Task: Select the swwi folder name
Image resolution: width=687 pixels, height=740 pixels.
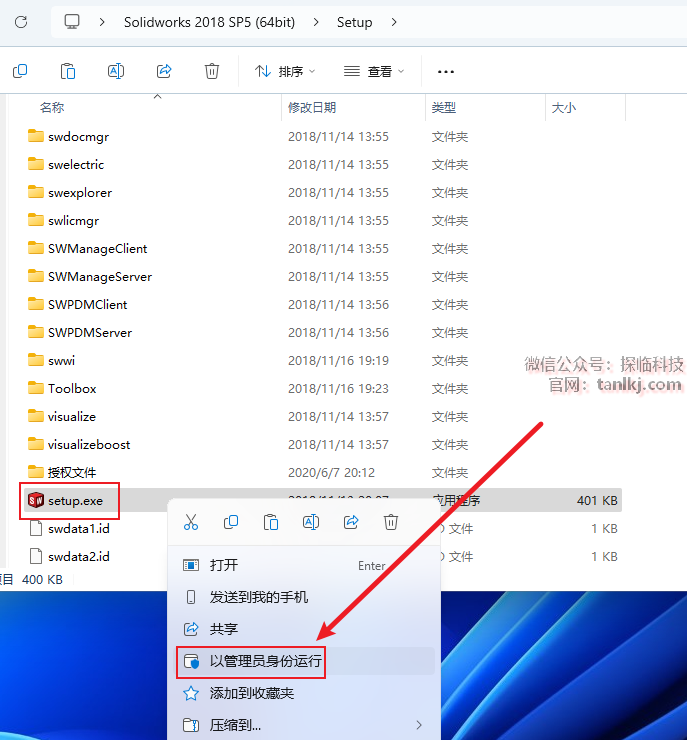Action: pos(61,361)
